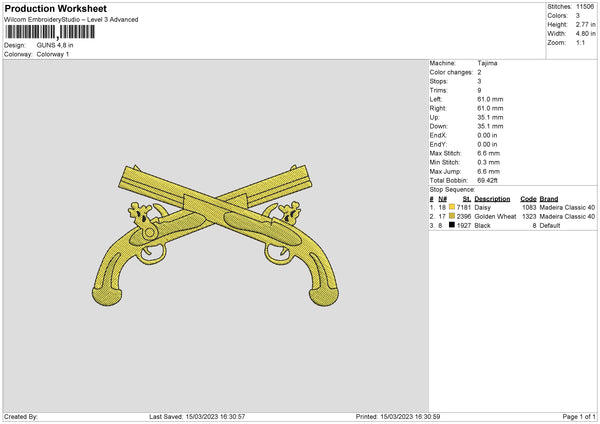600x424 pixels.
Task: Click the 'Default' brand cell
Action: click(x=550, y=226)
